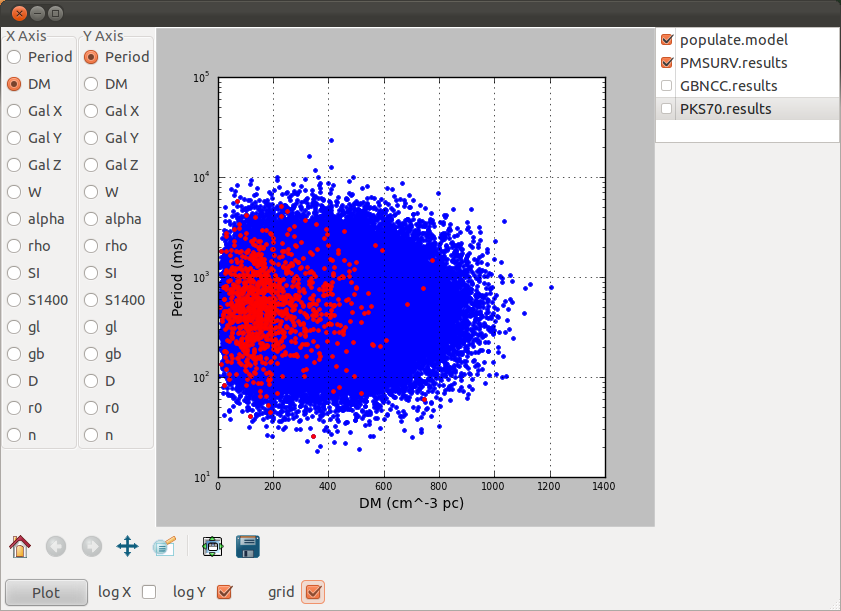Click the forward arrow navigation icon

91,546
